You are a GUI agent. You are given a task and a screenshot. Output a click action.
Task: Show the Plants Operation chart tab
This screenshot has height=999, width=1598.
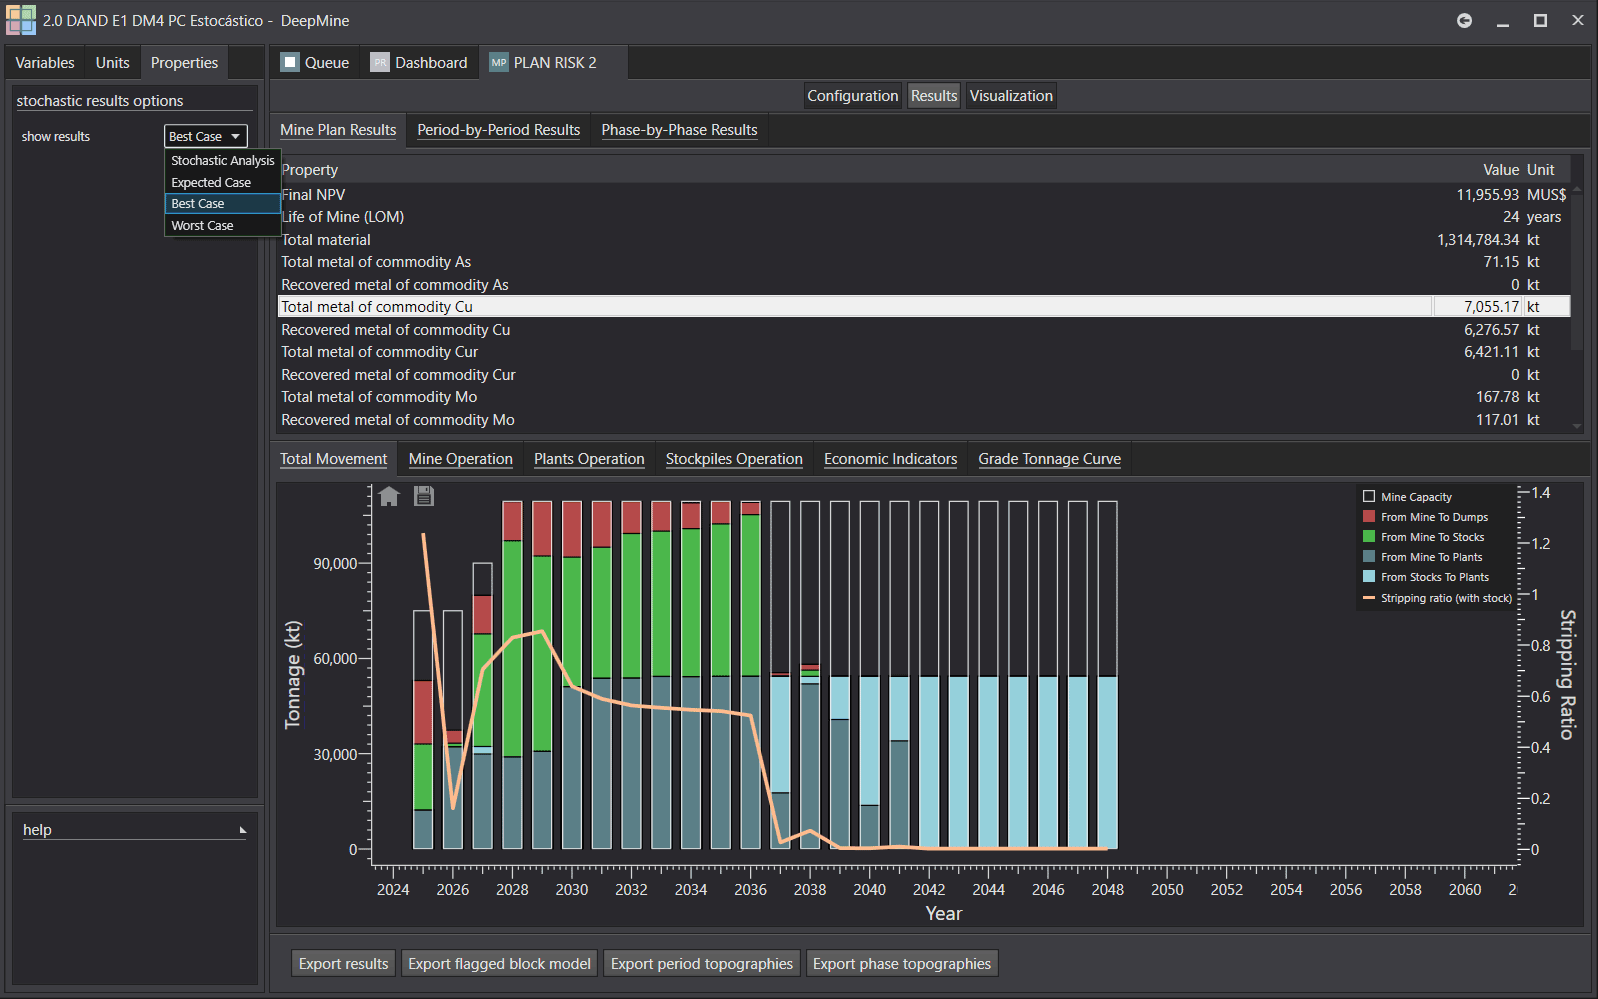pyautogui.click(x=589, y=459)
